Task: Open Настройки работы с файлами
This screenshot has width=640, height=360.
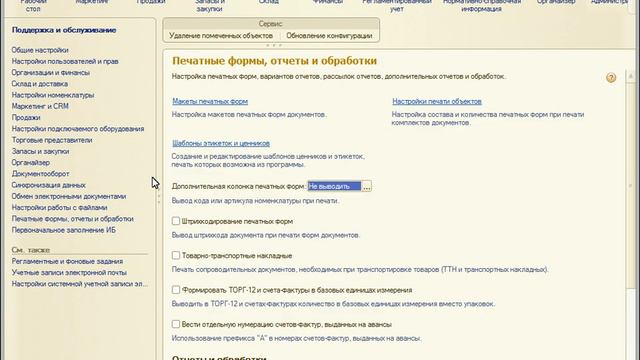Action: tap(60, 207)
